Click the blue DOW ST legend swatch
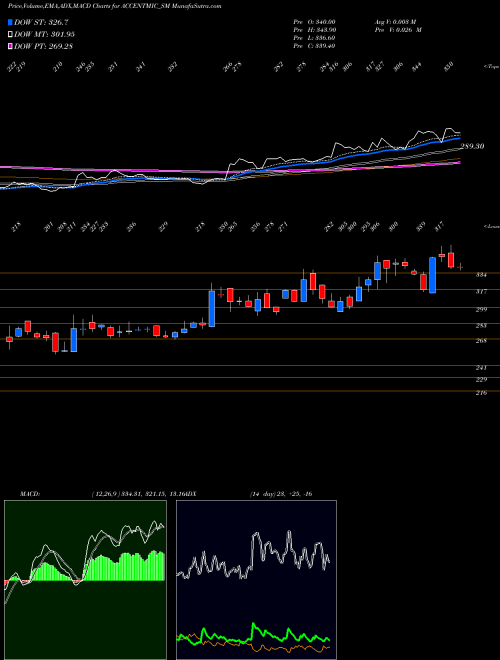Screen dimensions: 500x660 (10, 22)
